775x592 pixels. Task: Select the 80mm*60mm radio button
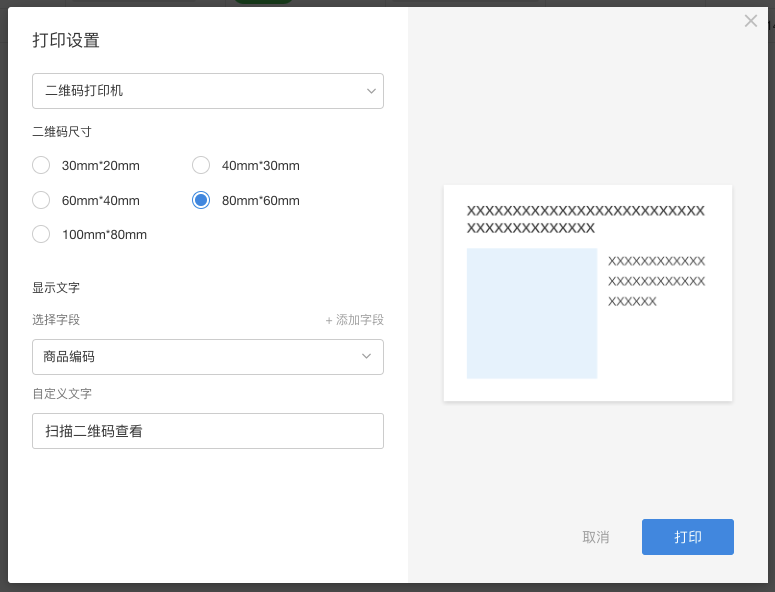(x=201, y=200)
